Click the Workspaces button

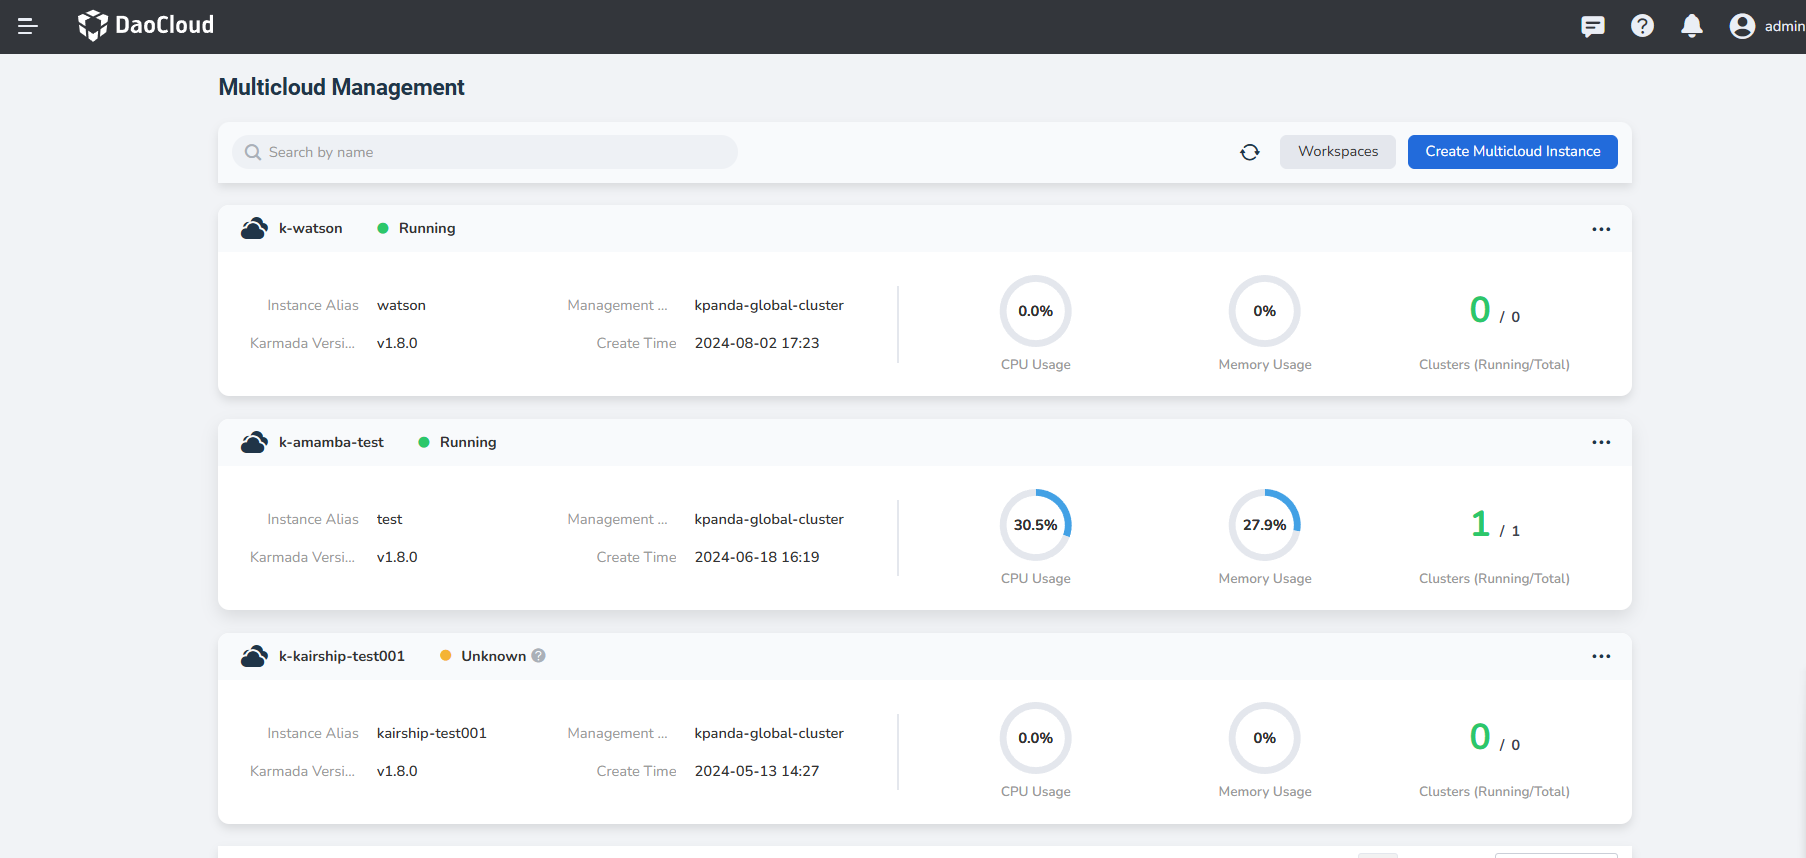click(x=1337, y=152)
